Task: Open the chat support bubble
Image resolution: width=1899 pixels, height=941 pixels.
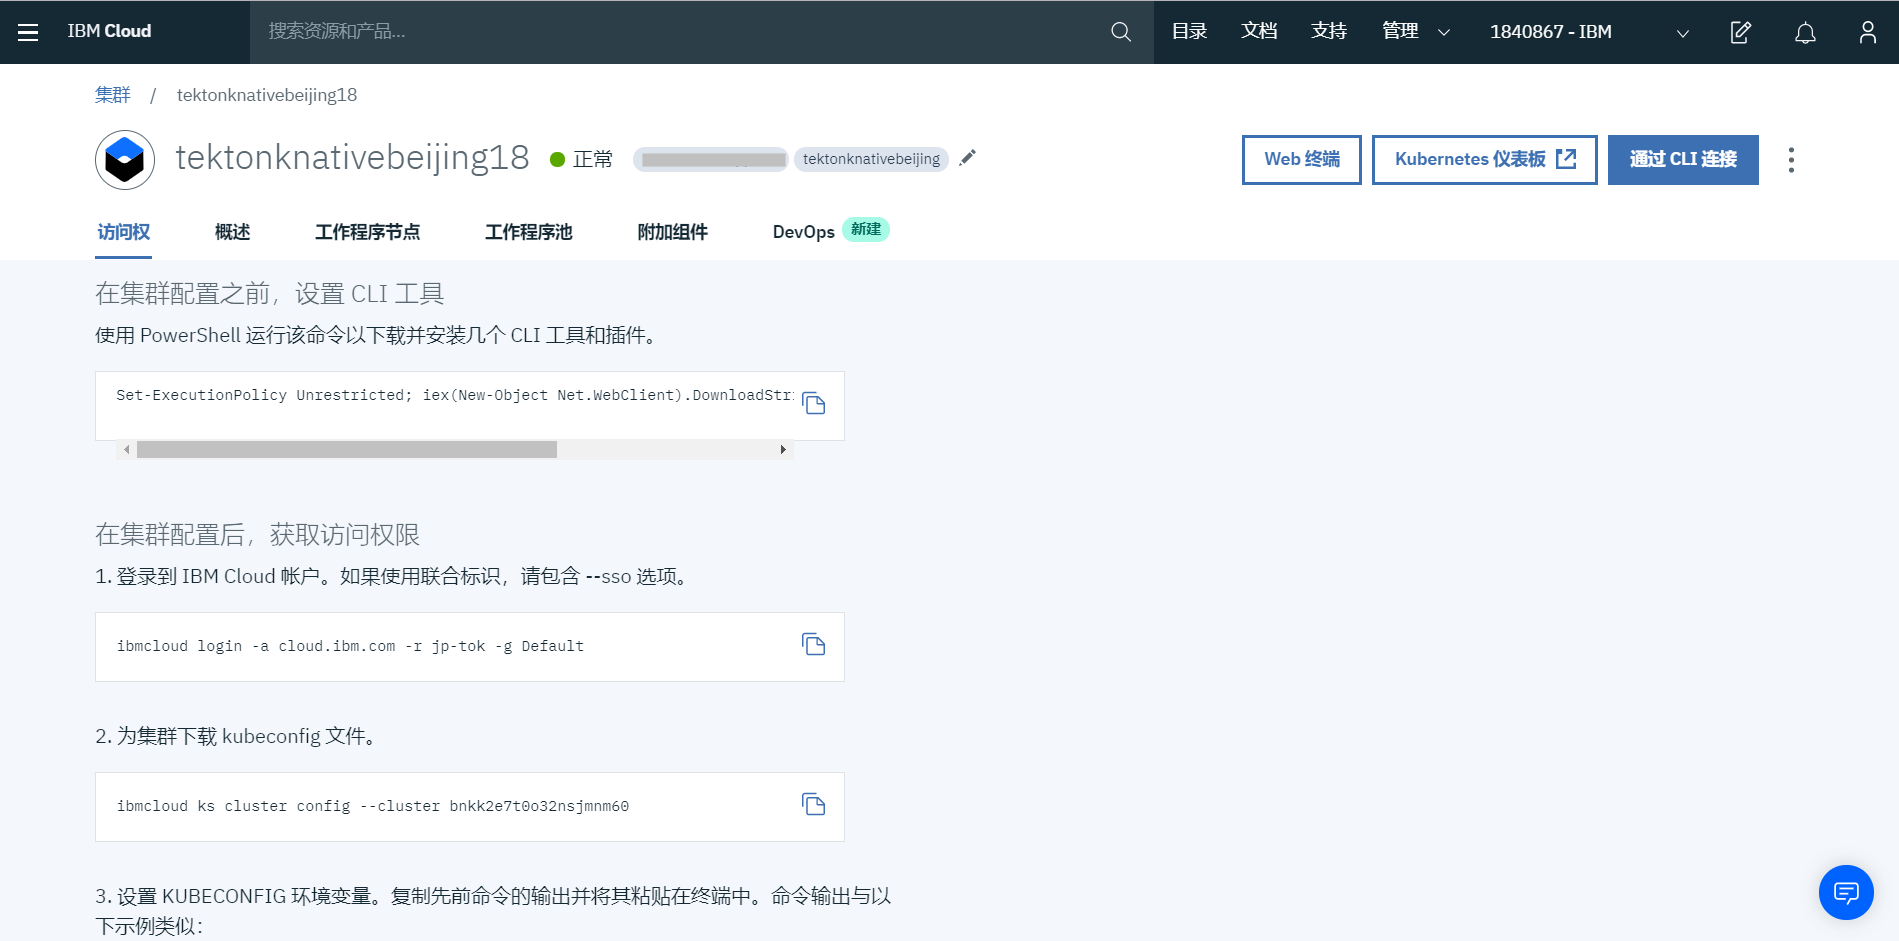Action: 1846,892
